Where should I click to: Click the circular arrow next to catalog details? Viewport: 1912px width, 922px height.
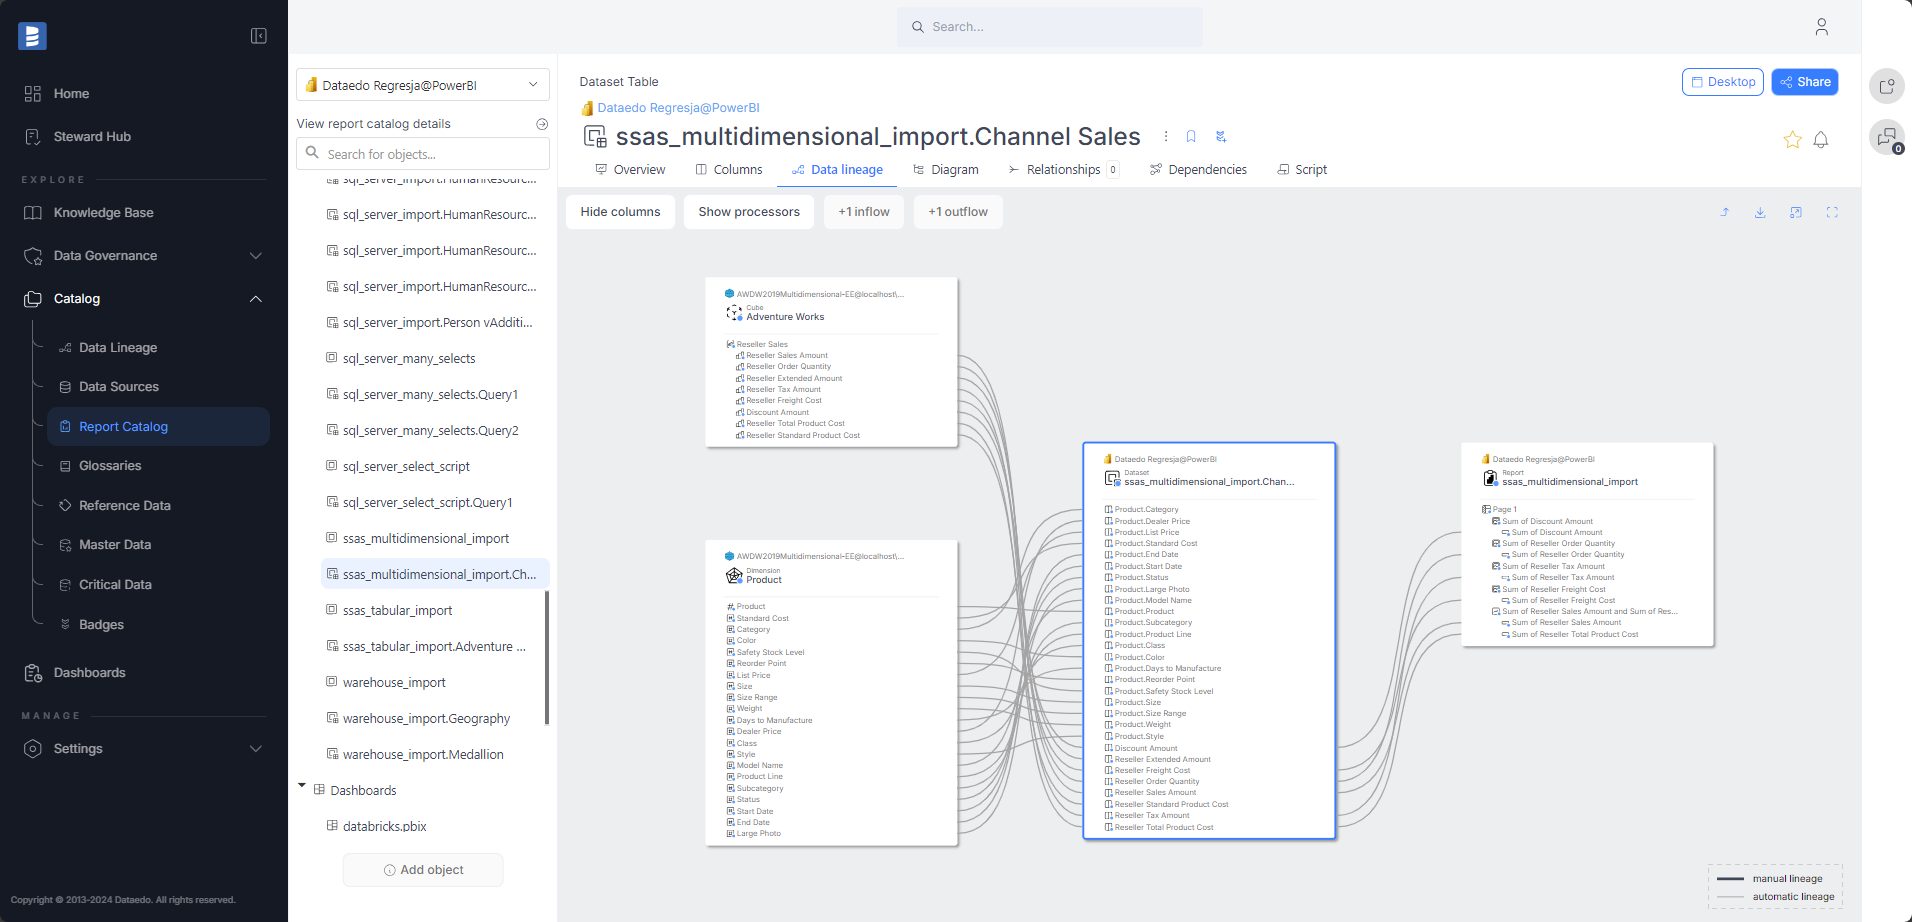(542, 124)
